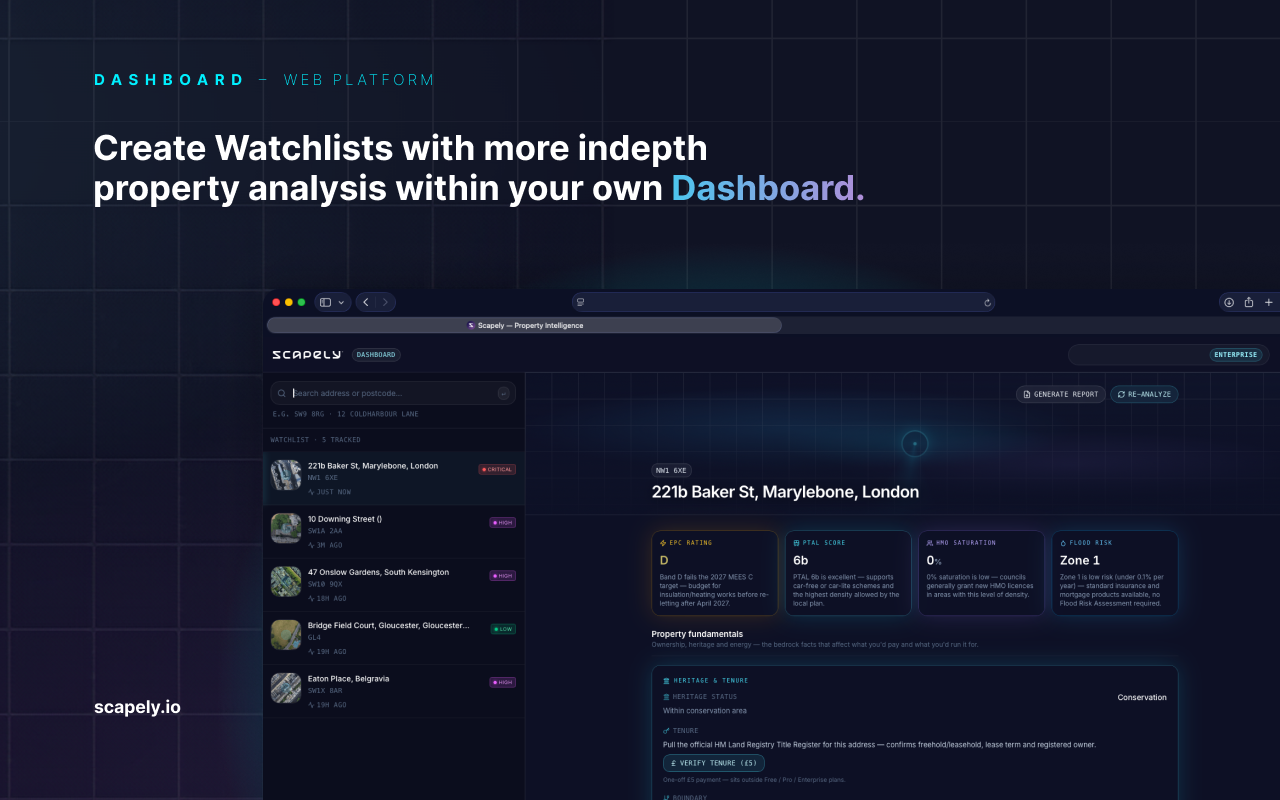Image resolution: width=1280 pixels, height=800 pixels.
Task: Click the PTAL Score icon
Action: pyautogui.click(x=796, y=543)
